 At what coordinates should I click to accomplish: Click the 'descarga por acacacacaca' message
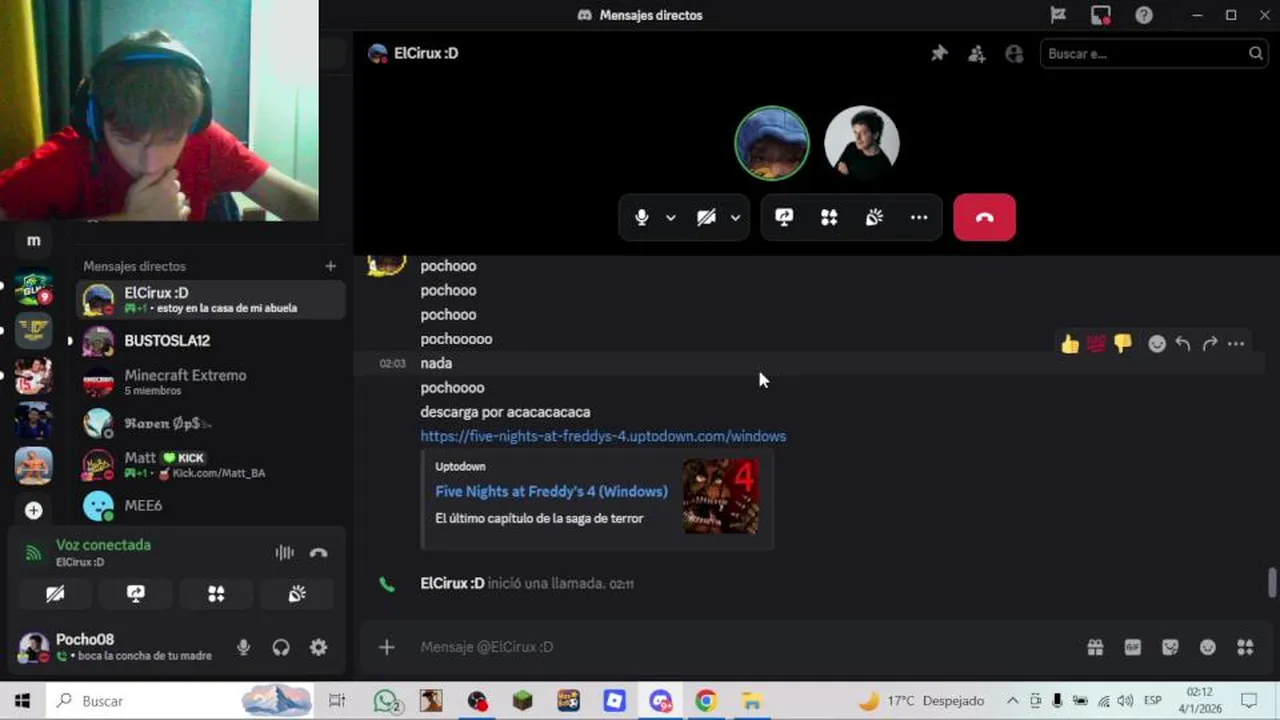(505, 412)
